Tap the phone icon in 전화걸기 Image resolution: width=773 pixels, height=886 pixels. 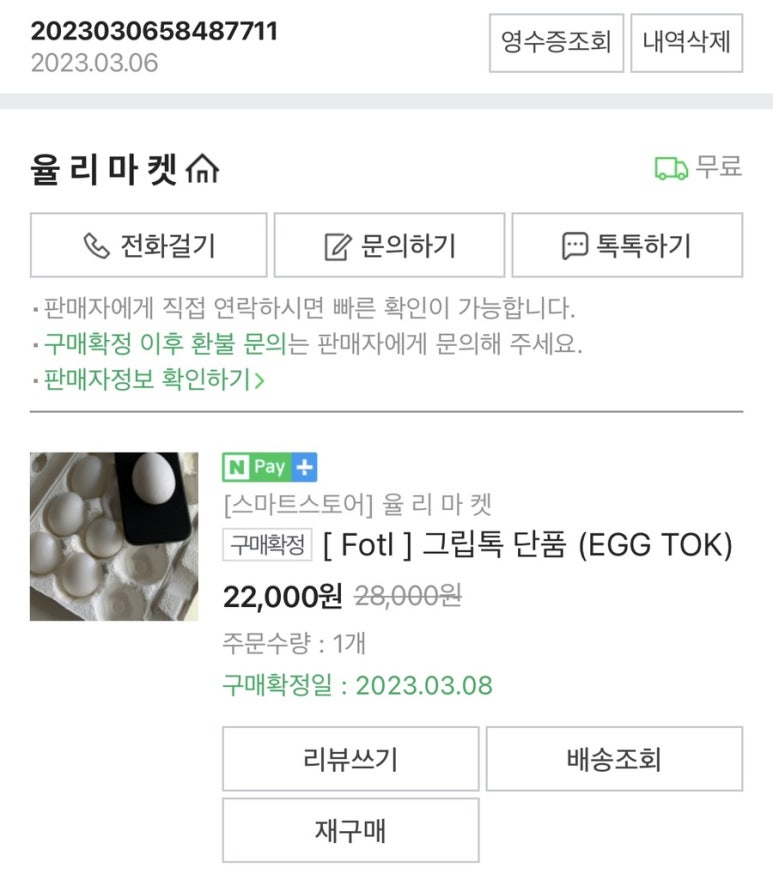click(x=96, y=246)
